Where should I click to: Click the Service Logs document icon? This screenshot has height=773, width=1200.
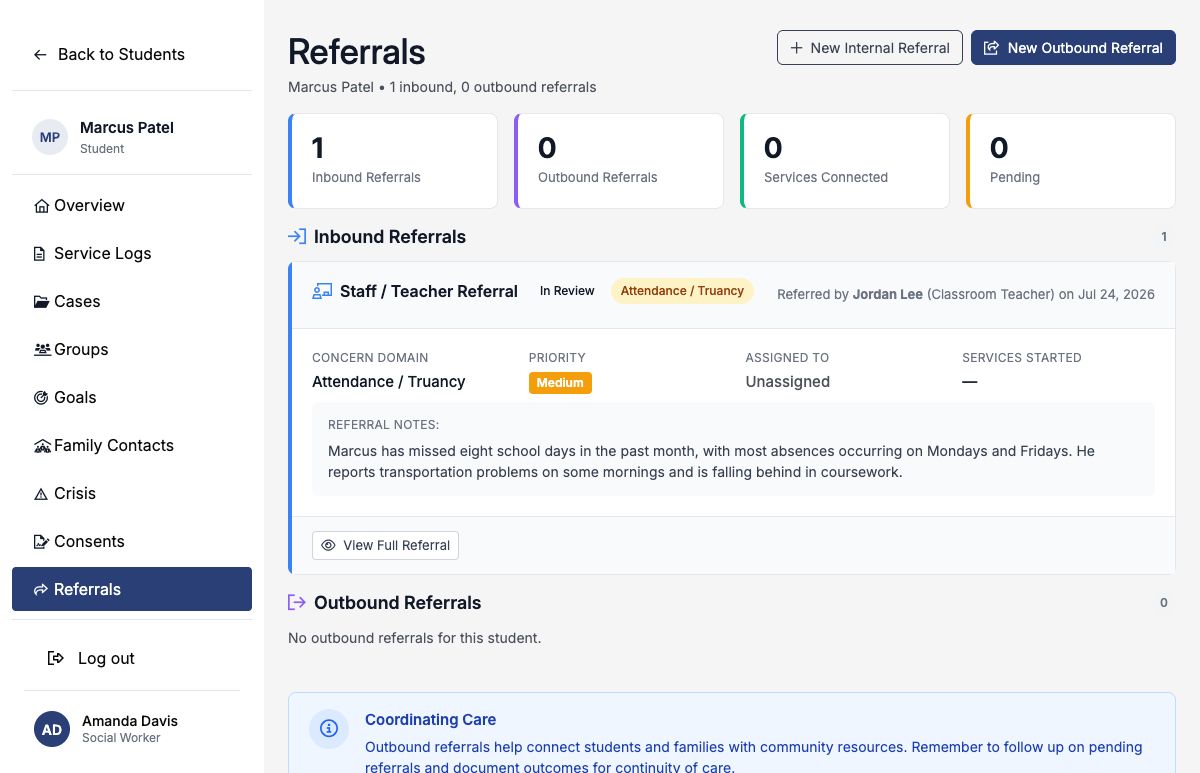click(x=40, y=254)
